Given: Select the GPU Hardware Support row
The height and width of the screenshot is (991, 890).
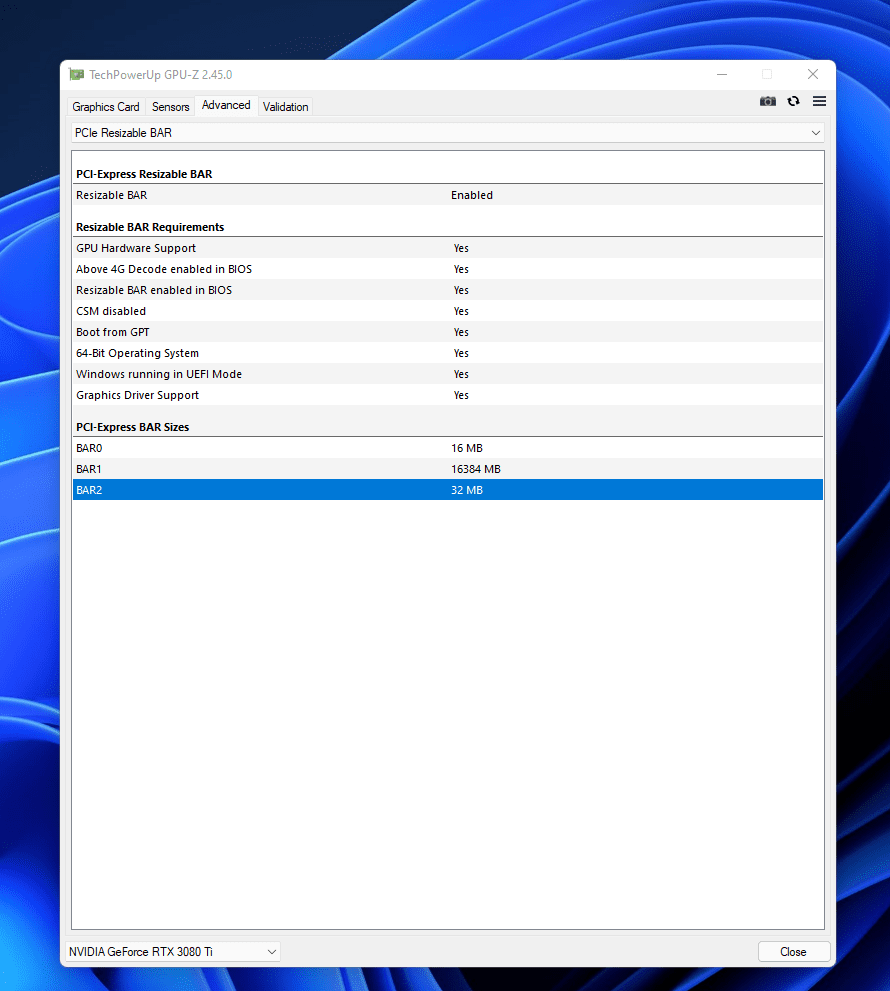Looking at the screenshot, I should pyautogui.click(x=448, y=248).
